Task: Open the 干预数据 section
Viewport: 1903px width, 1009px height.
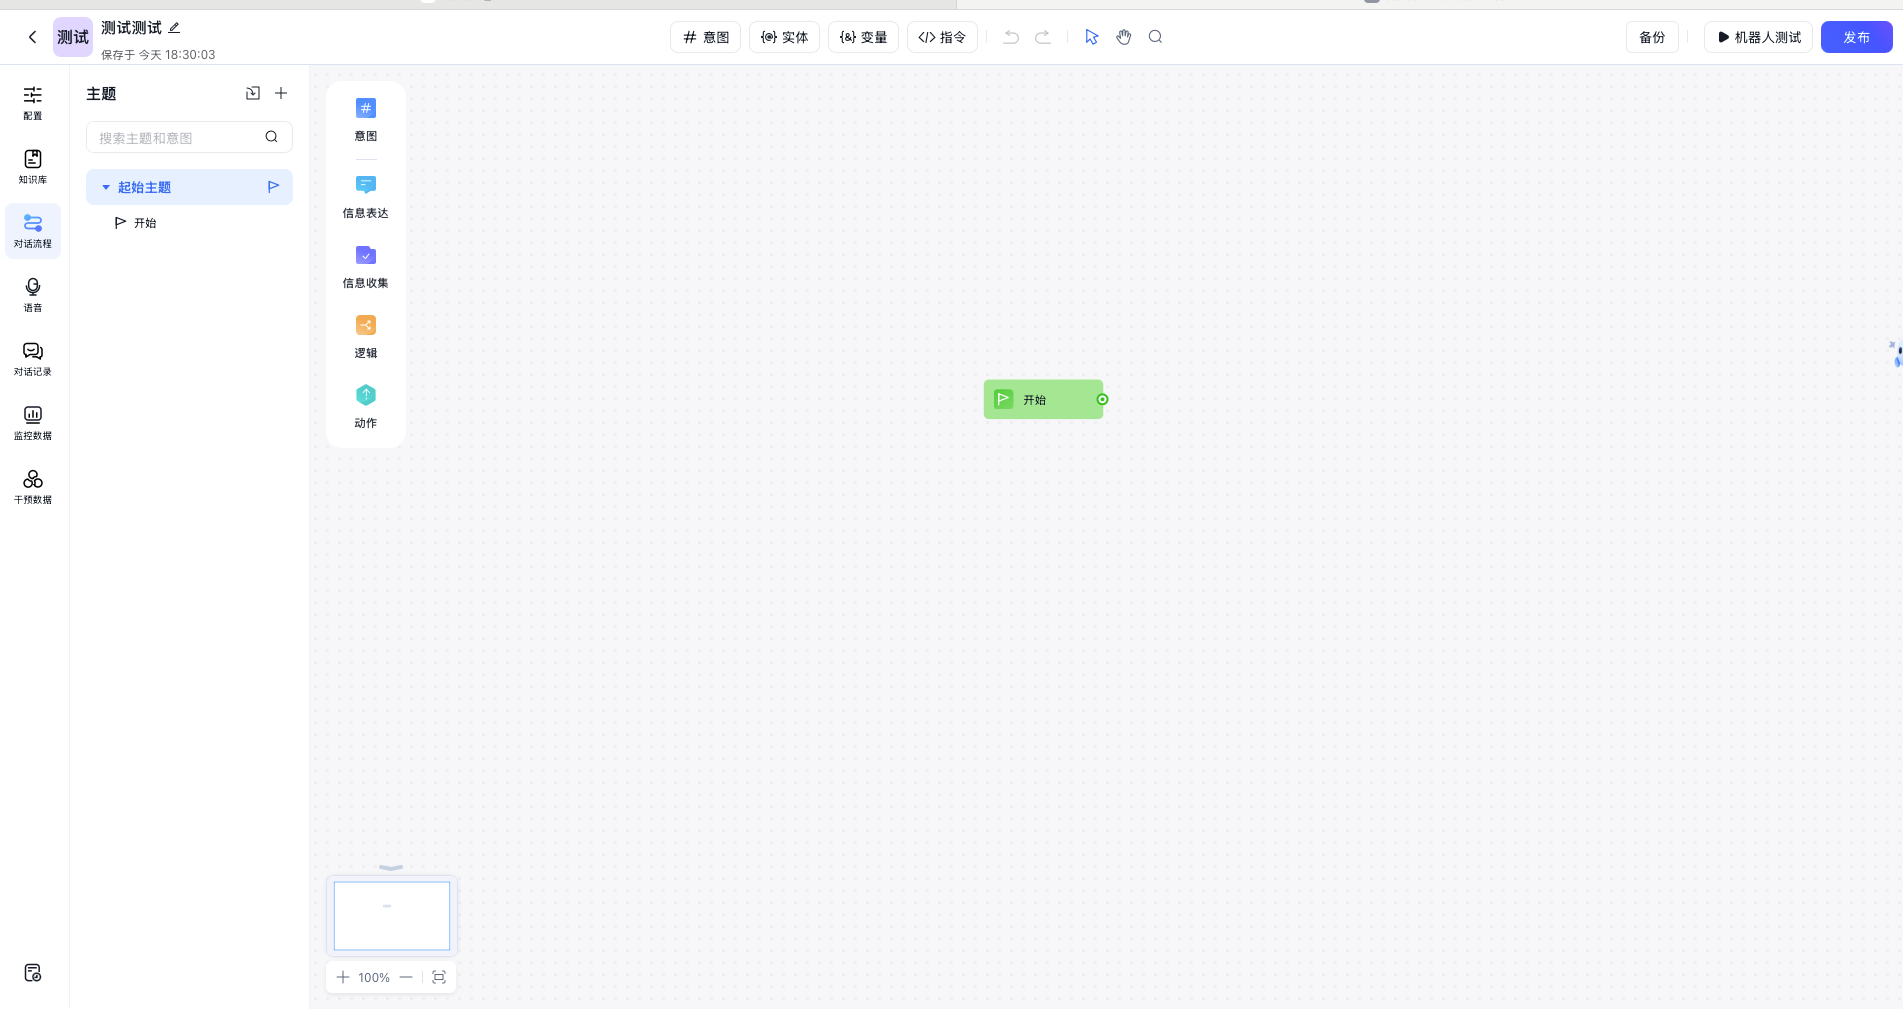Action: pos(33,486)
